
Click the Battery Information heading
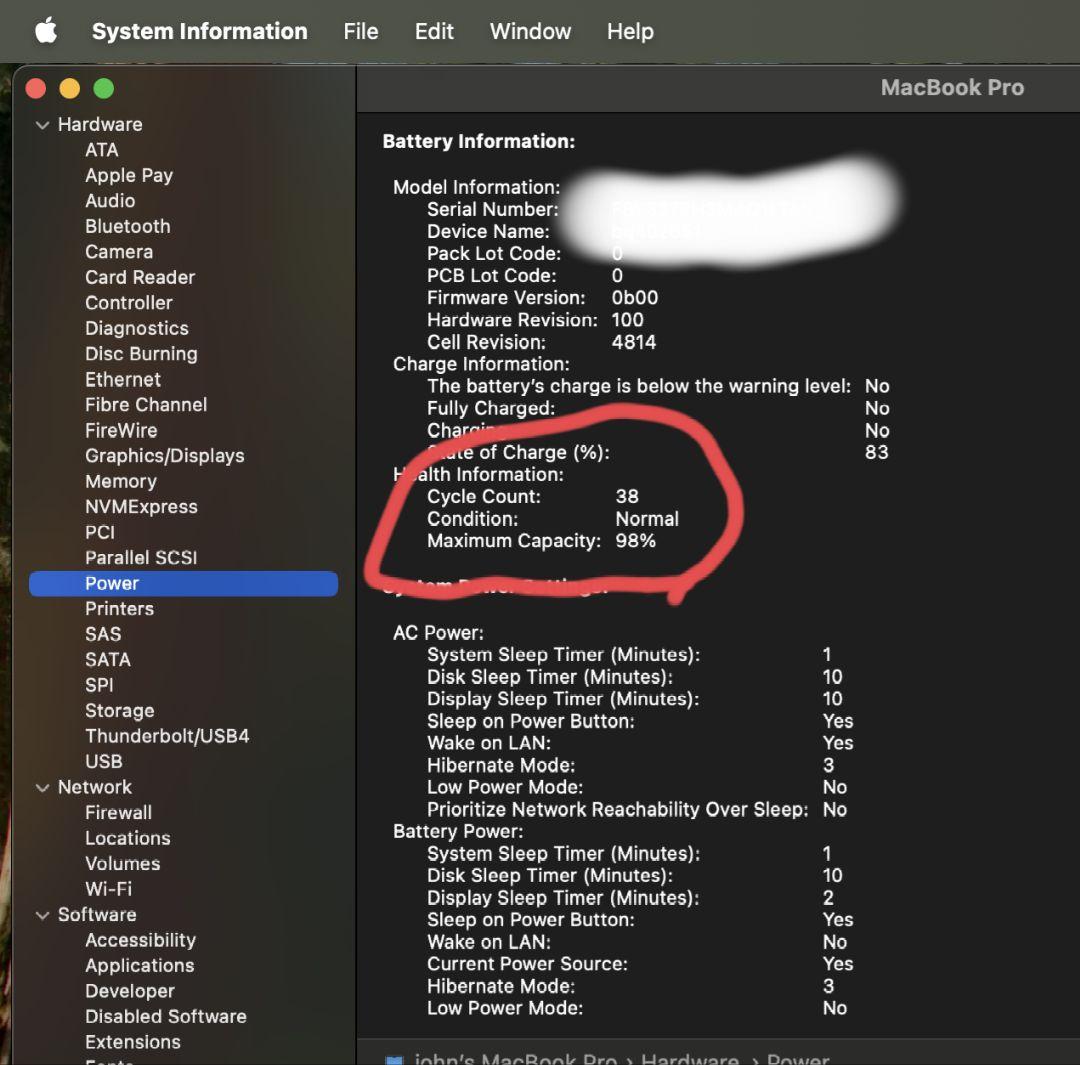tap(479, 141)
